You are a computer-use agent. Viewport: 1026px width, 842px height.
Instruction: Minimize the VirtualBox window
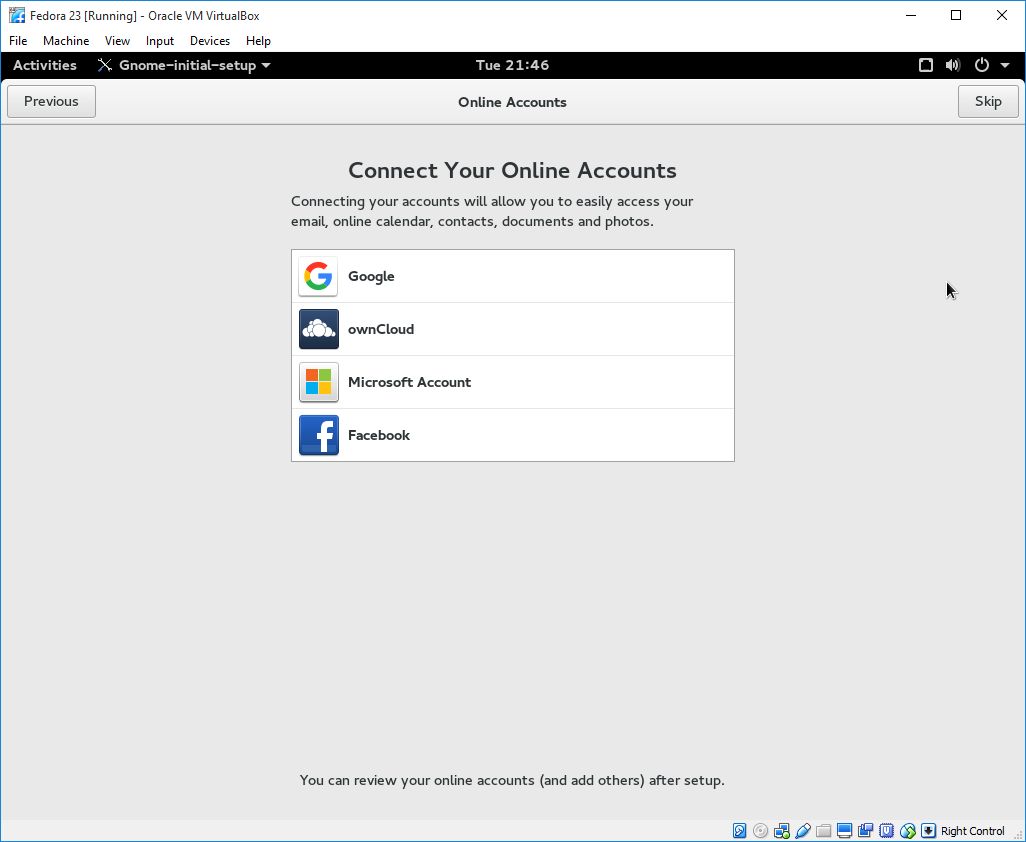pyautogui.click(x=910, y=15)
